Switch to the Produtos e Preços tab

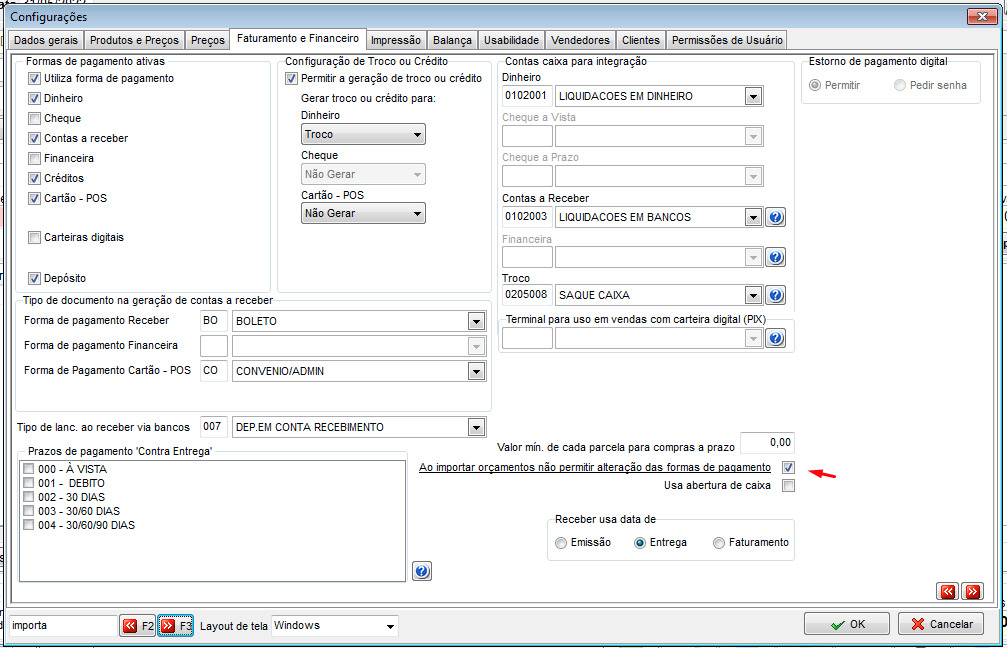(134, 40)
